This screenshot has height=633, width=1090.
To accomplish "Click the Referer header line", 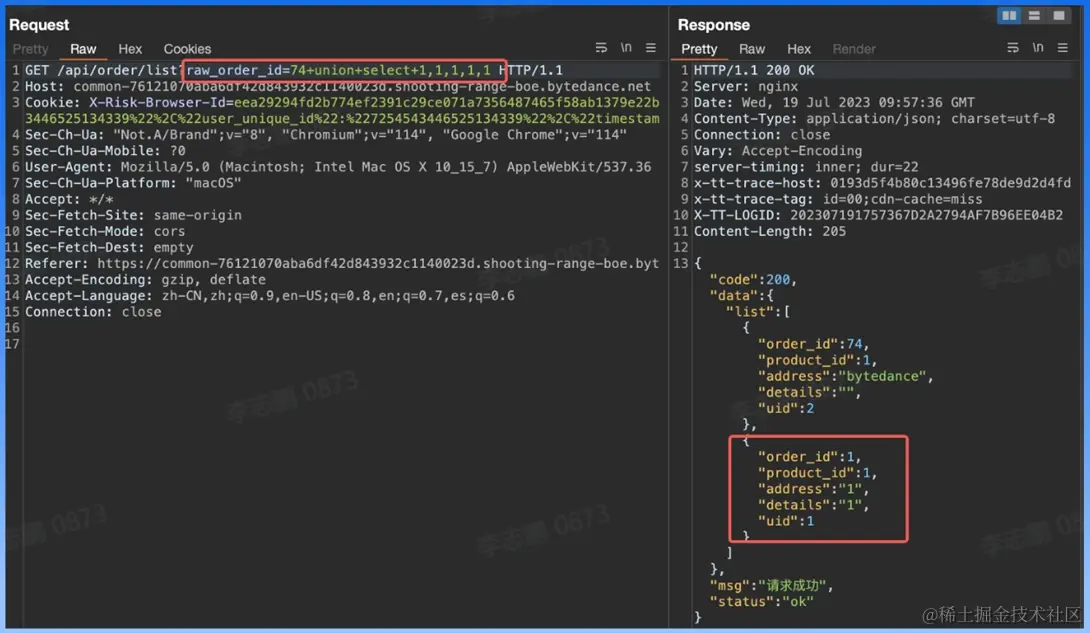I will (342, 263).
